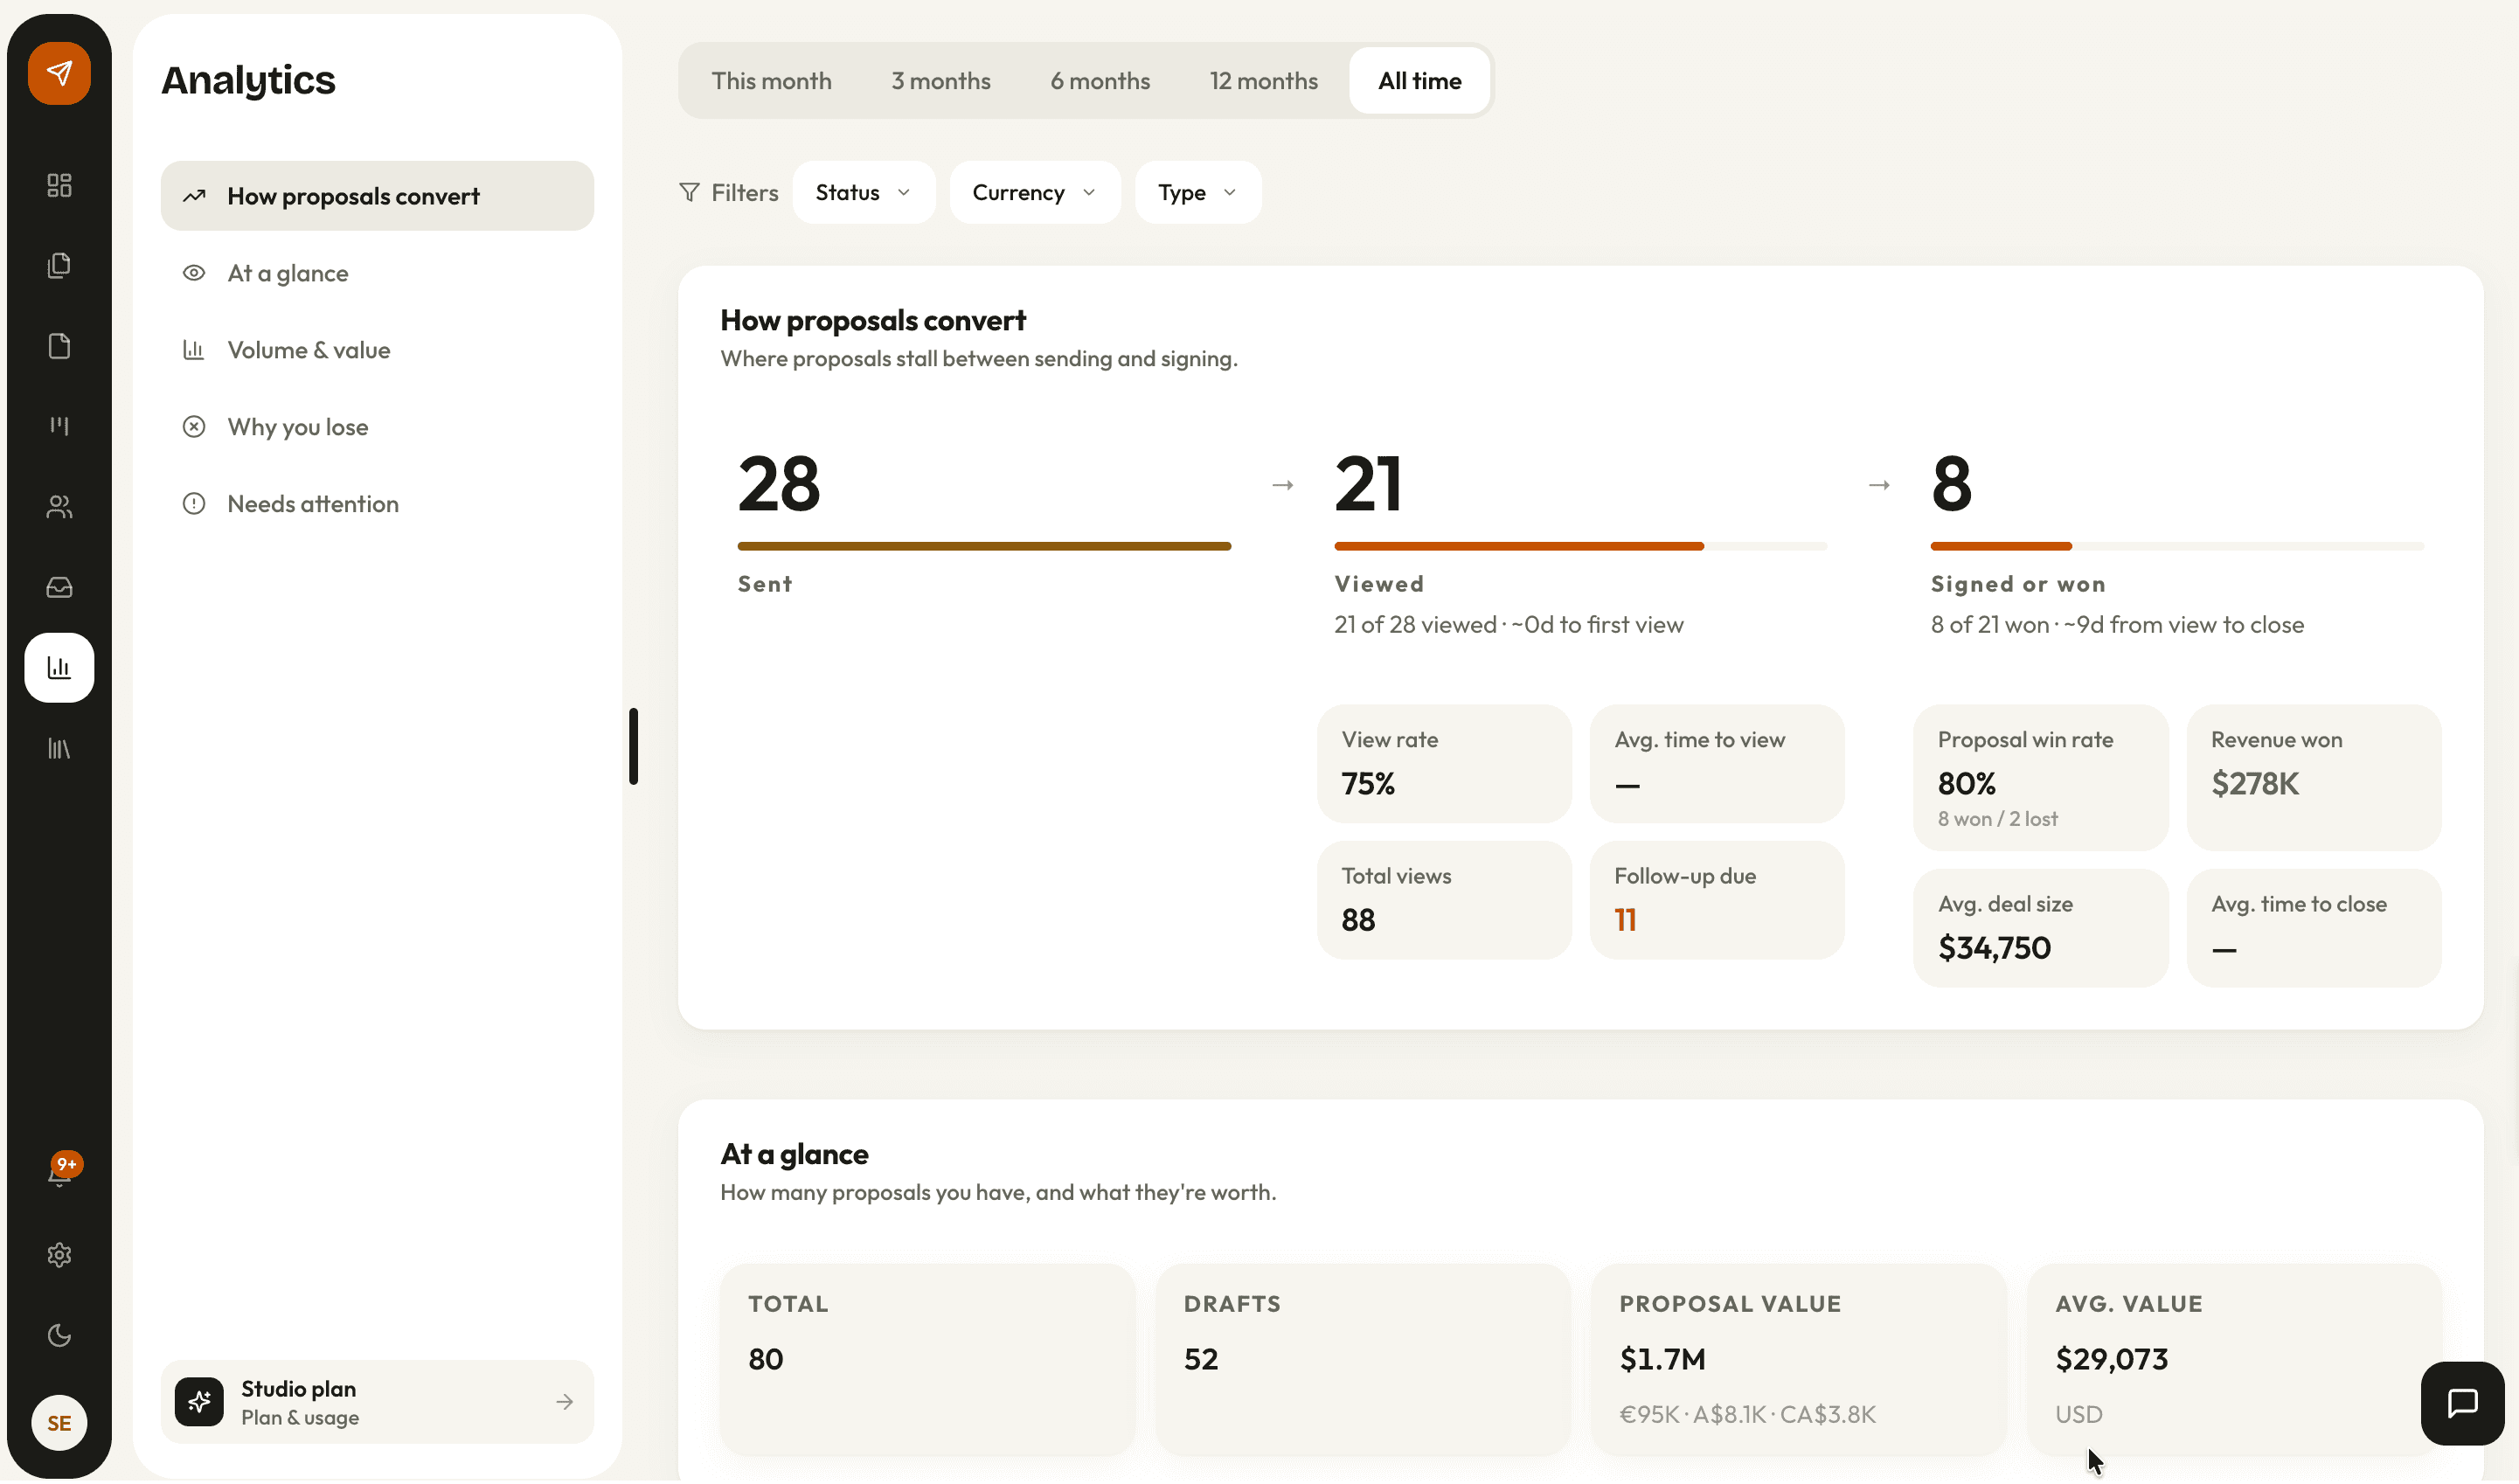
Task: Go to Why you lose section
Action: (377, 427)
